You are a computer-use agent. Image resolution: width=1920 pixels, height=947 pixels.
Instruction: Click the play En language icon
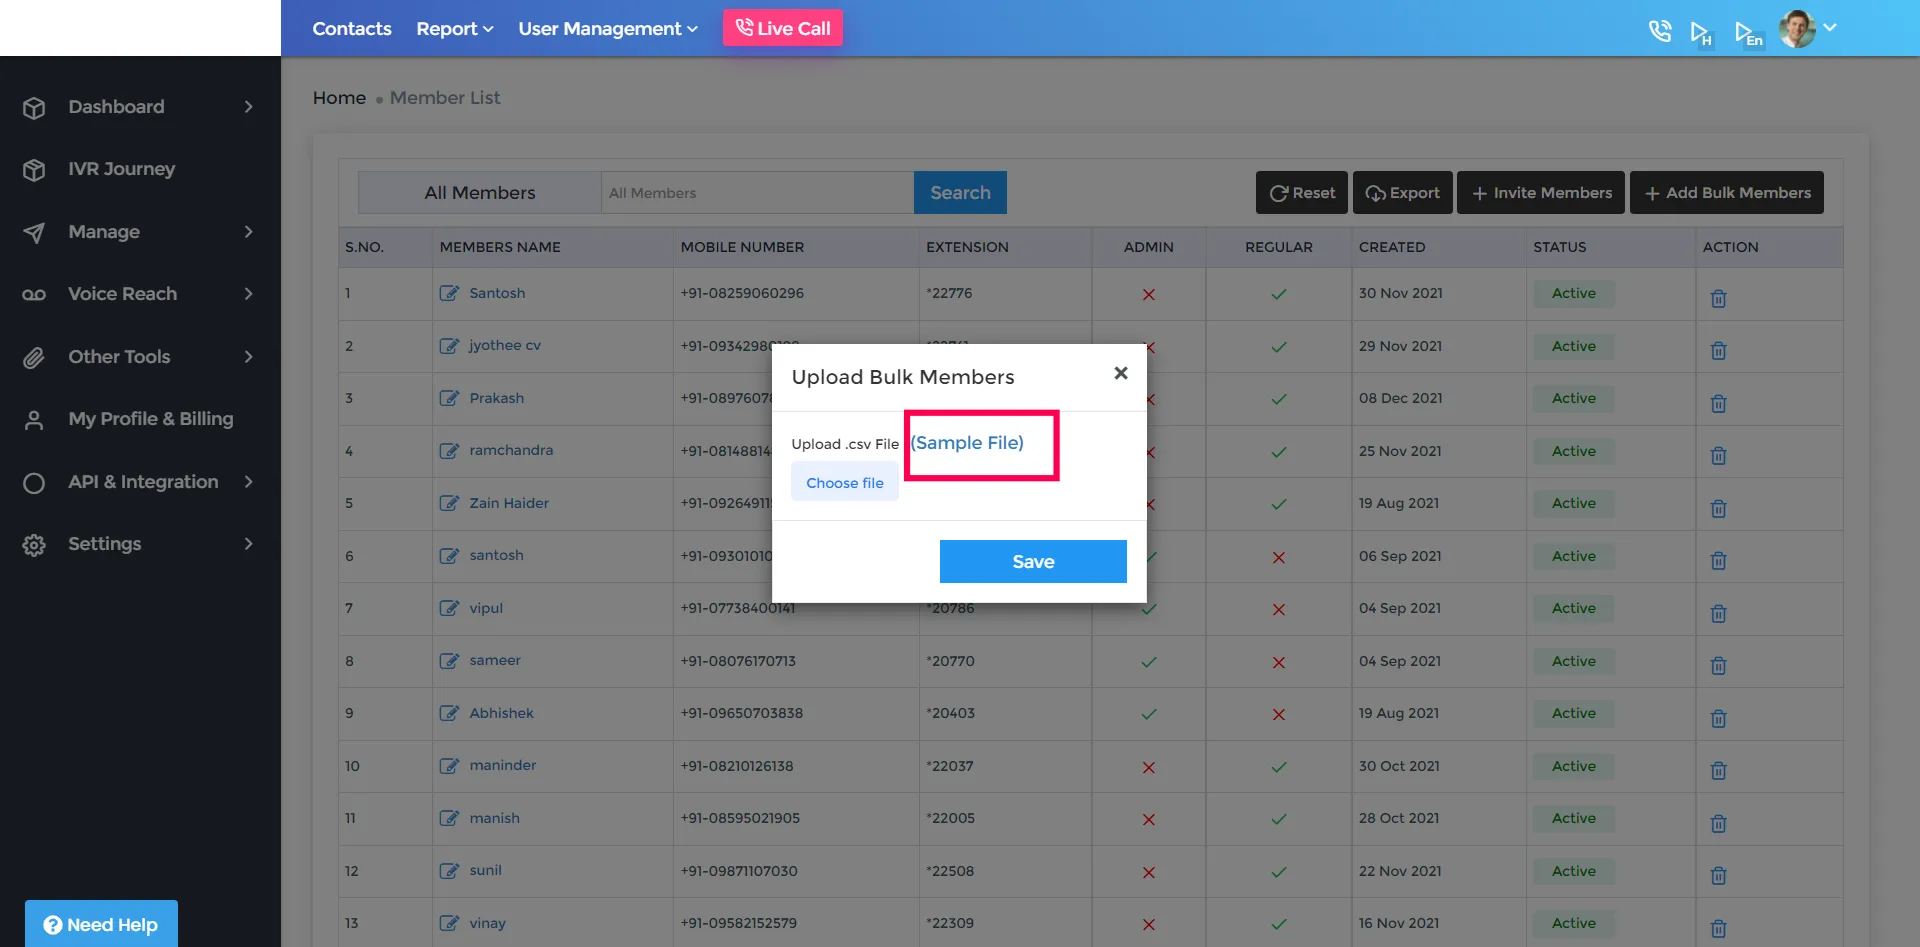coord(1748,34)
